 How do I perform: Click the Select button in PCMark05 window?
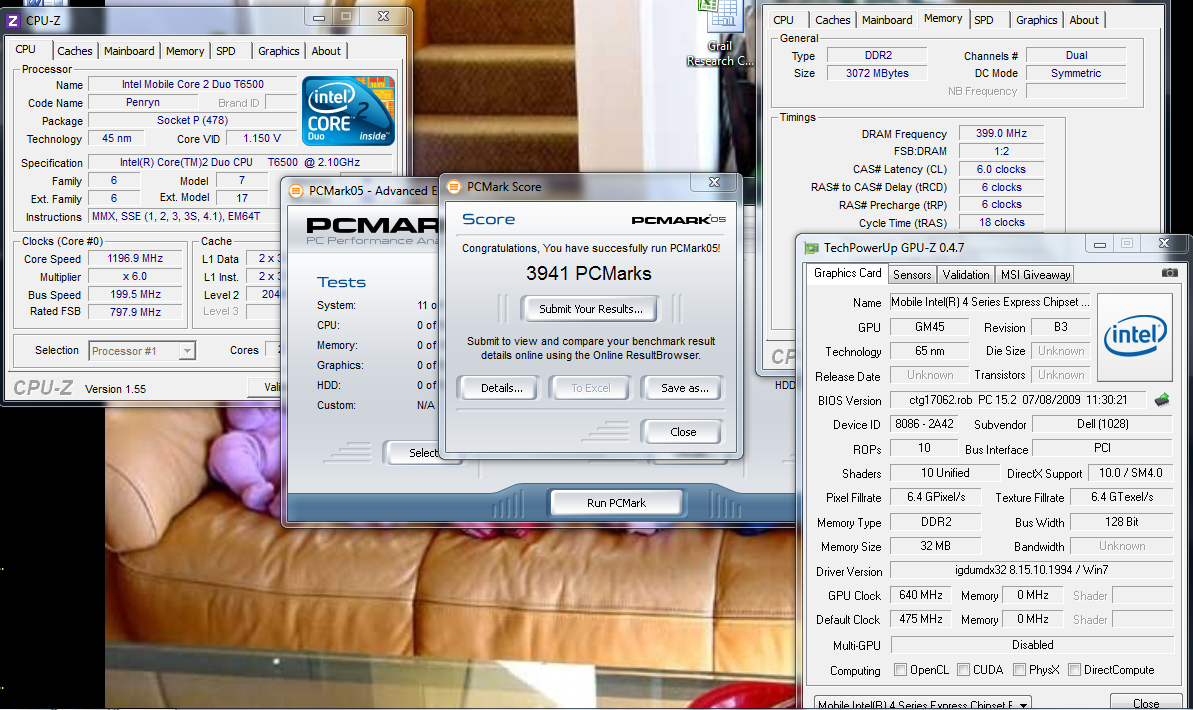(423, 453)
